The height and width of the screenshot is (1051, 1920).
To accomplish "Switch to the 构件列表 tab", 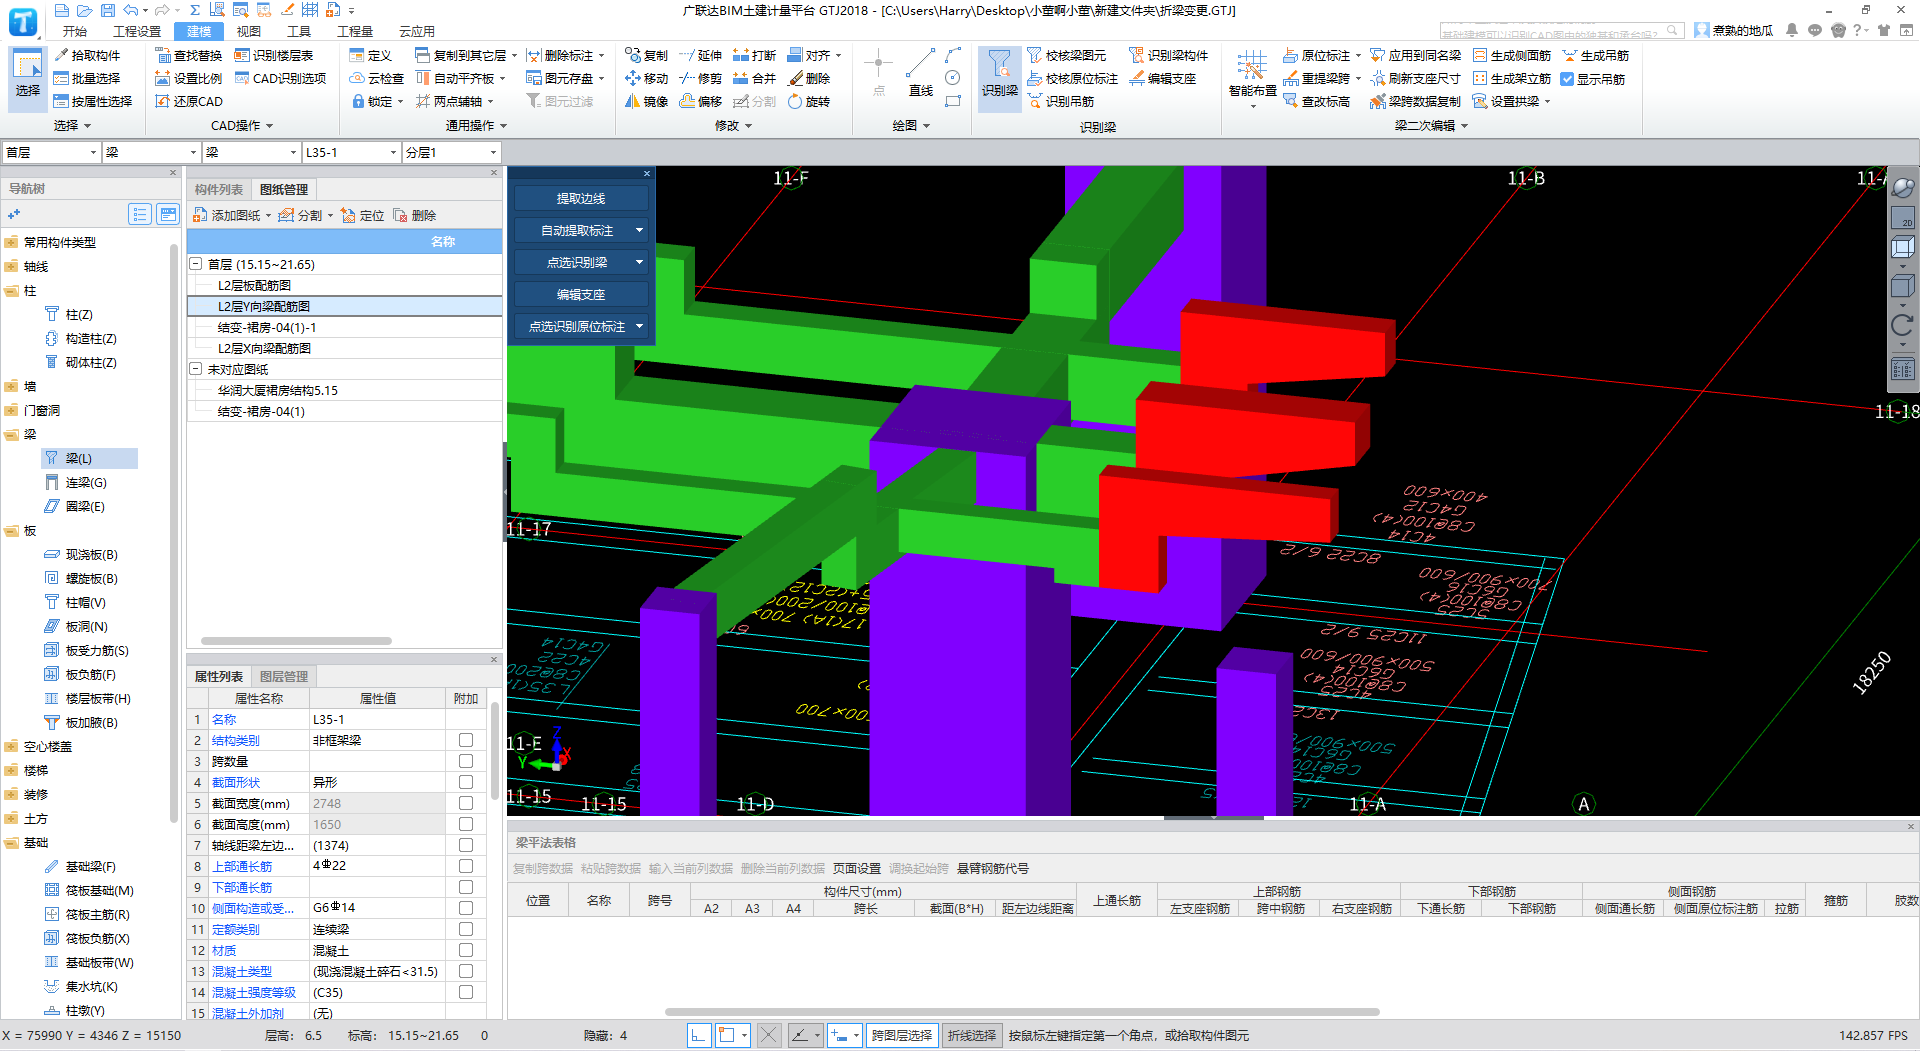I will tap(219, 189).
